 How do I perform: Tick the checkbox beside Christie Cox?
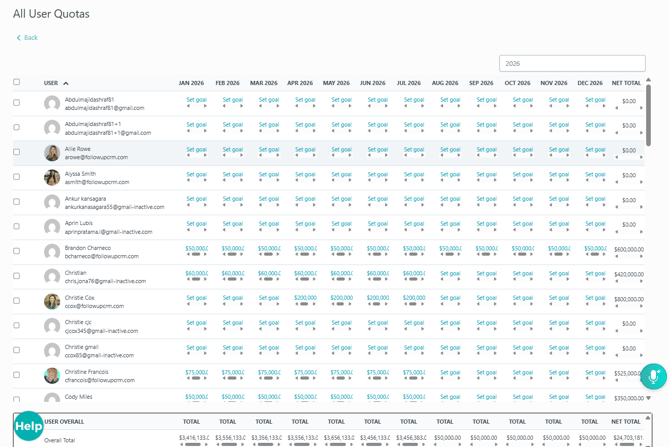[x=16, y=300]
